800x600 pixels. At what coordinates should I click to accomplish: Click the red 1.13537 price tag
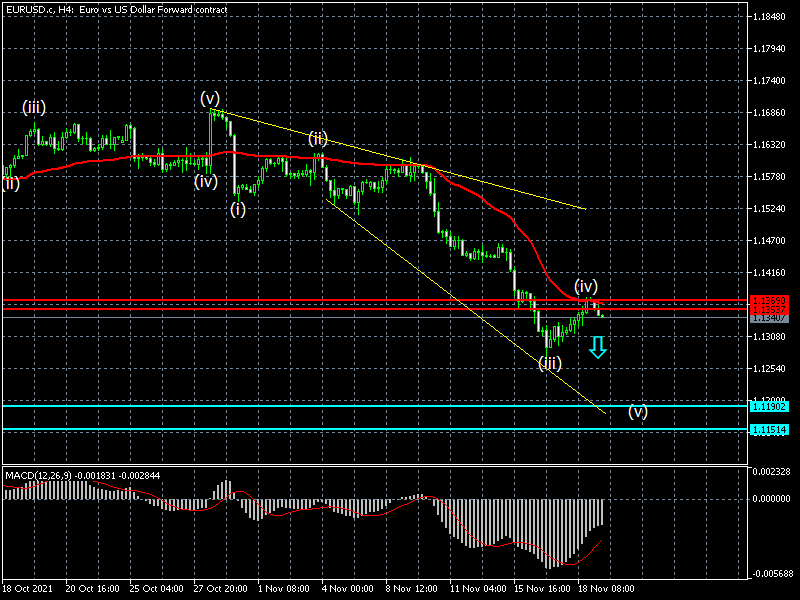[770, 309]
